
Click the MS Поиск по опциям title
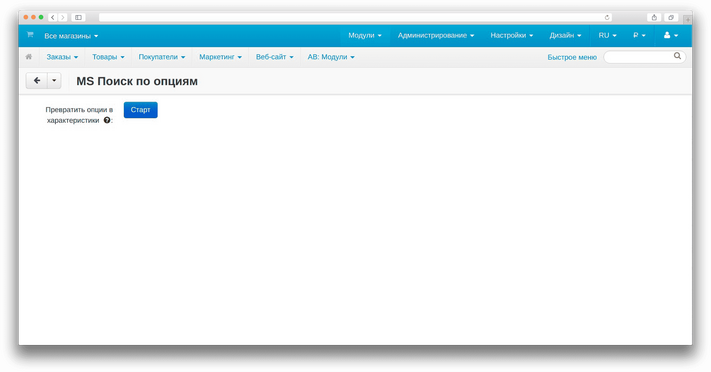point(137,81)
